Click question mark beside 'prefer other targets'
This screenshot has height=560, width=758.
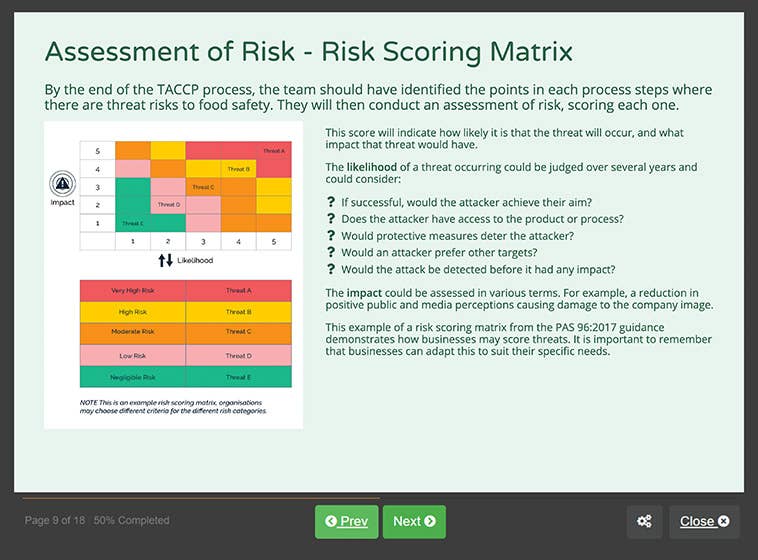point(331,253)
